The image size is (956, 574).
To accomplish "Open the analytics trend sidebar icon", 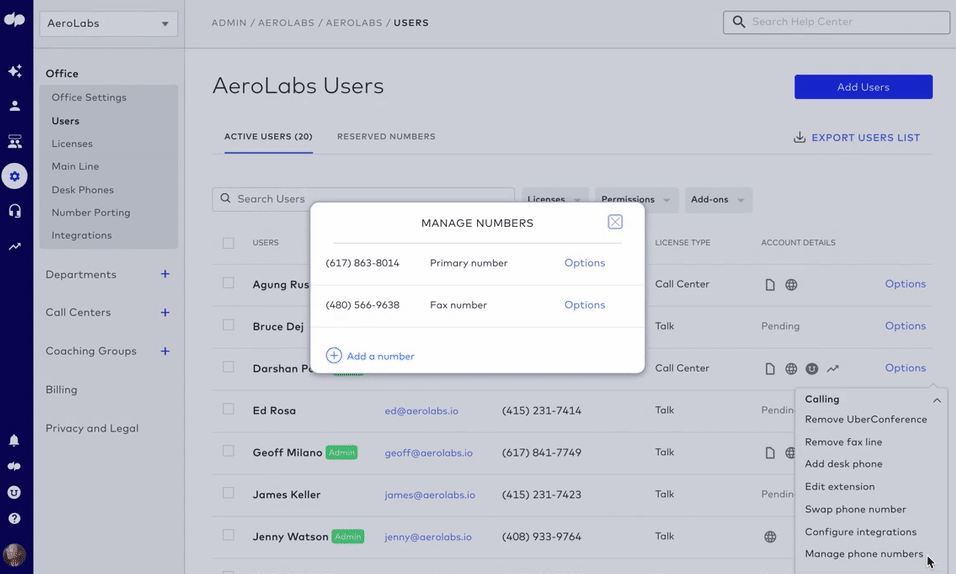I will 15,246.
